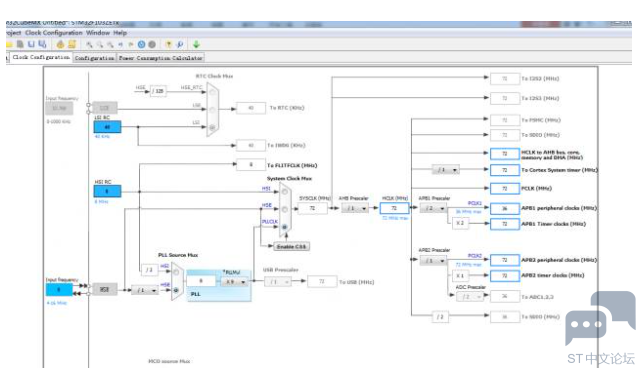The width and height of the screenshot is (644, 374).
Task: Click the round orange report icon
Action: point(60,44)
